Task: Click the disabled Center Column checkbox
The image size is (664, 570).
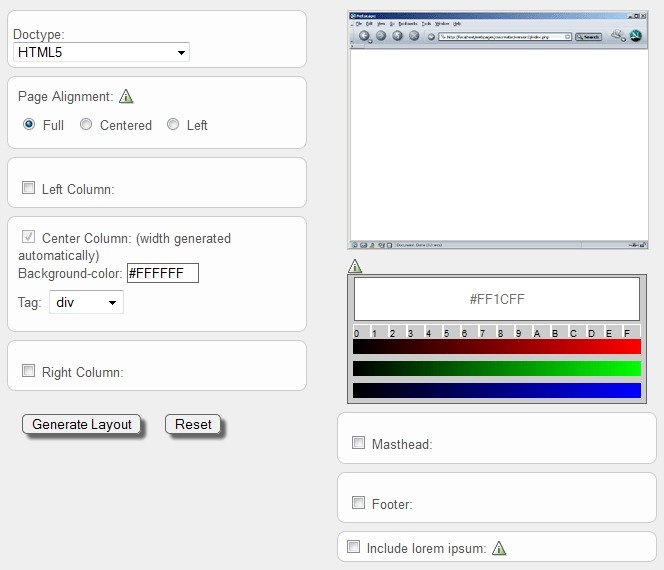Action: tap(28, 236)
